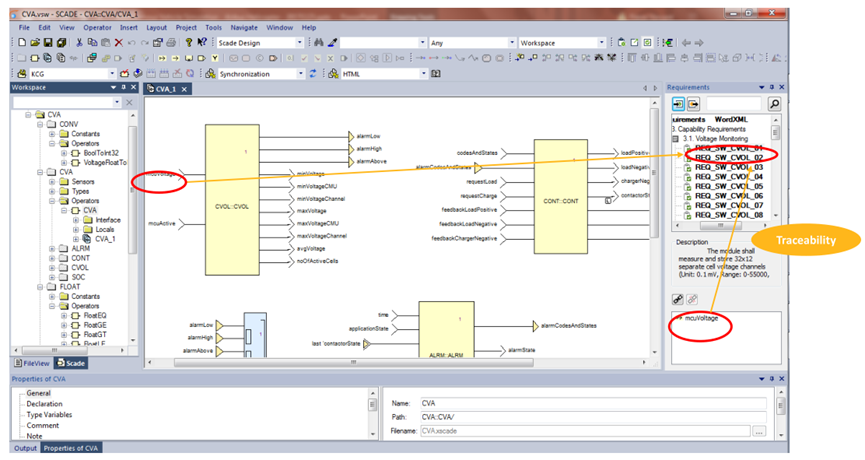The image size is (865, 460).
Task: Click the yellow question mark Help icon
Action: coord(189,42)
